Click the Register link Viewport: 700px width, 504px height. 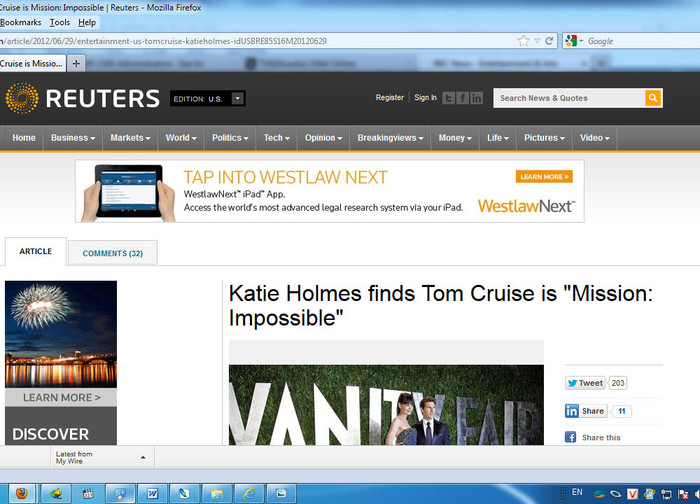(x=389, y=97)
